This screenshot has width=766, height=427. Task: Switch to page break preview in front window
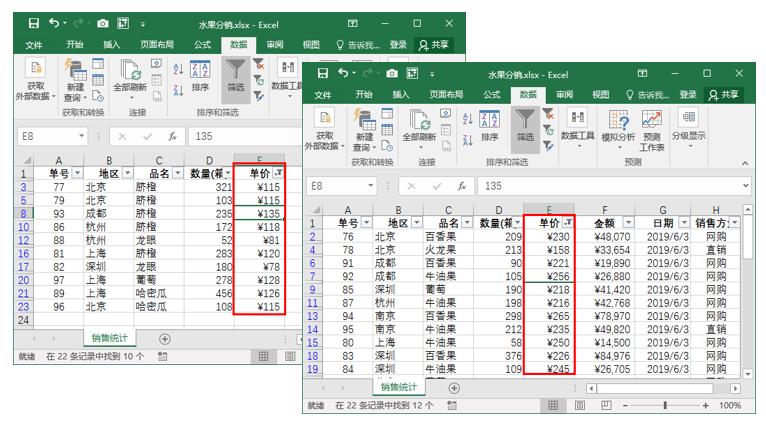[606, 405]
